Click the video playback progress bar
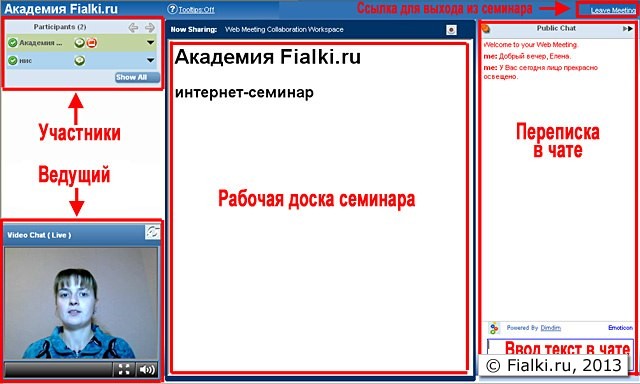 click(x=59, y=369)
